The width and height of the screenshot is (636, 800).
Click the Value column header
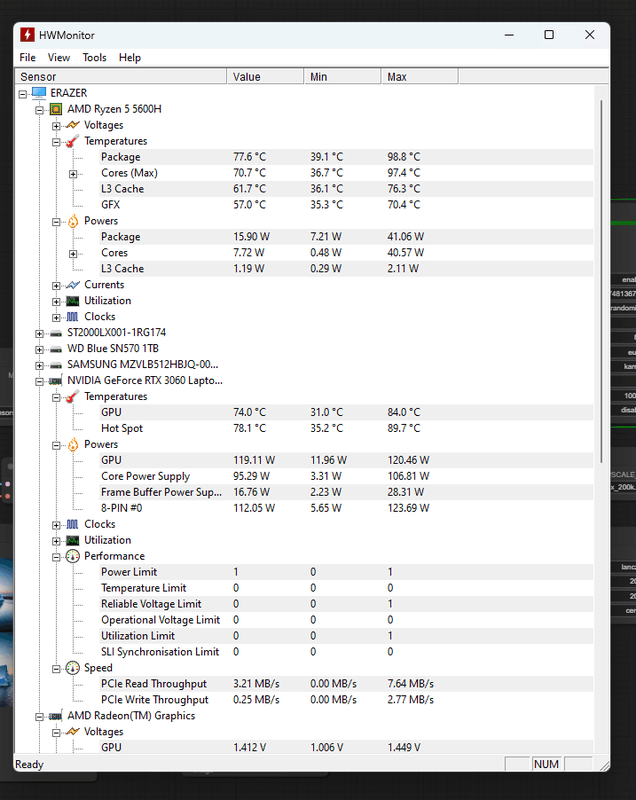pos(265,77)
